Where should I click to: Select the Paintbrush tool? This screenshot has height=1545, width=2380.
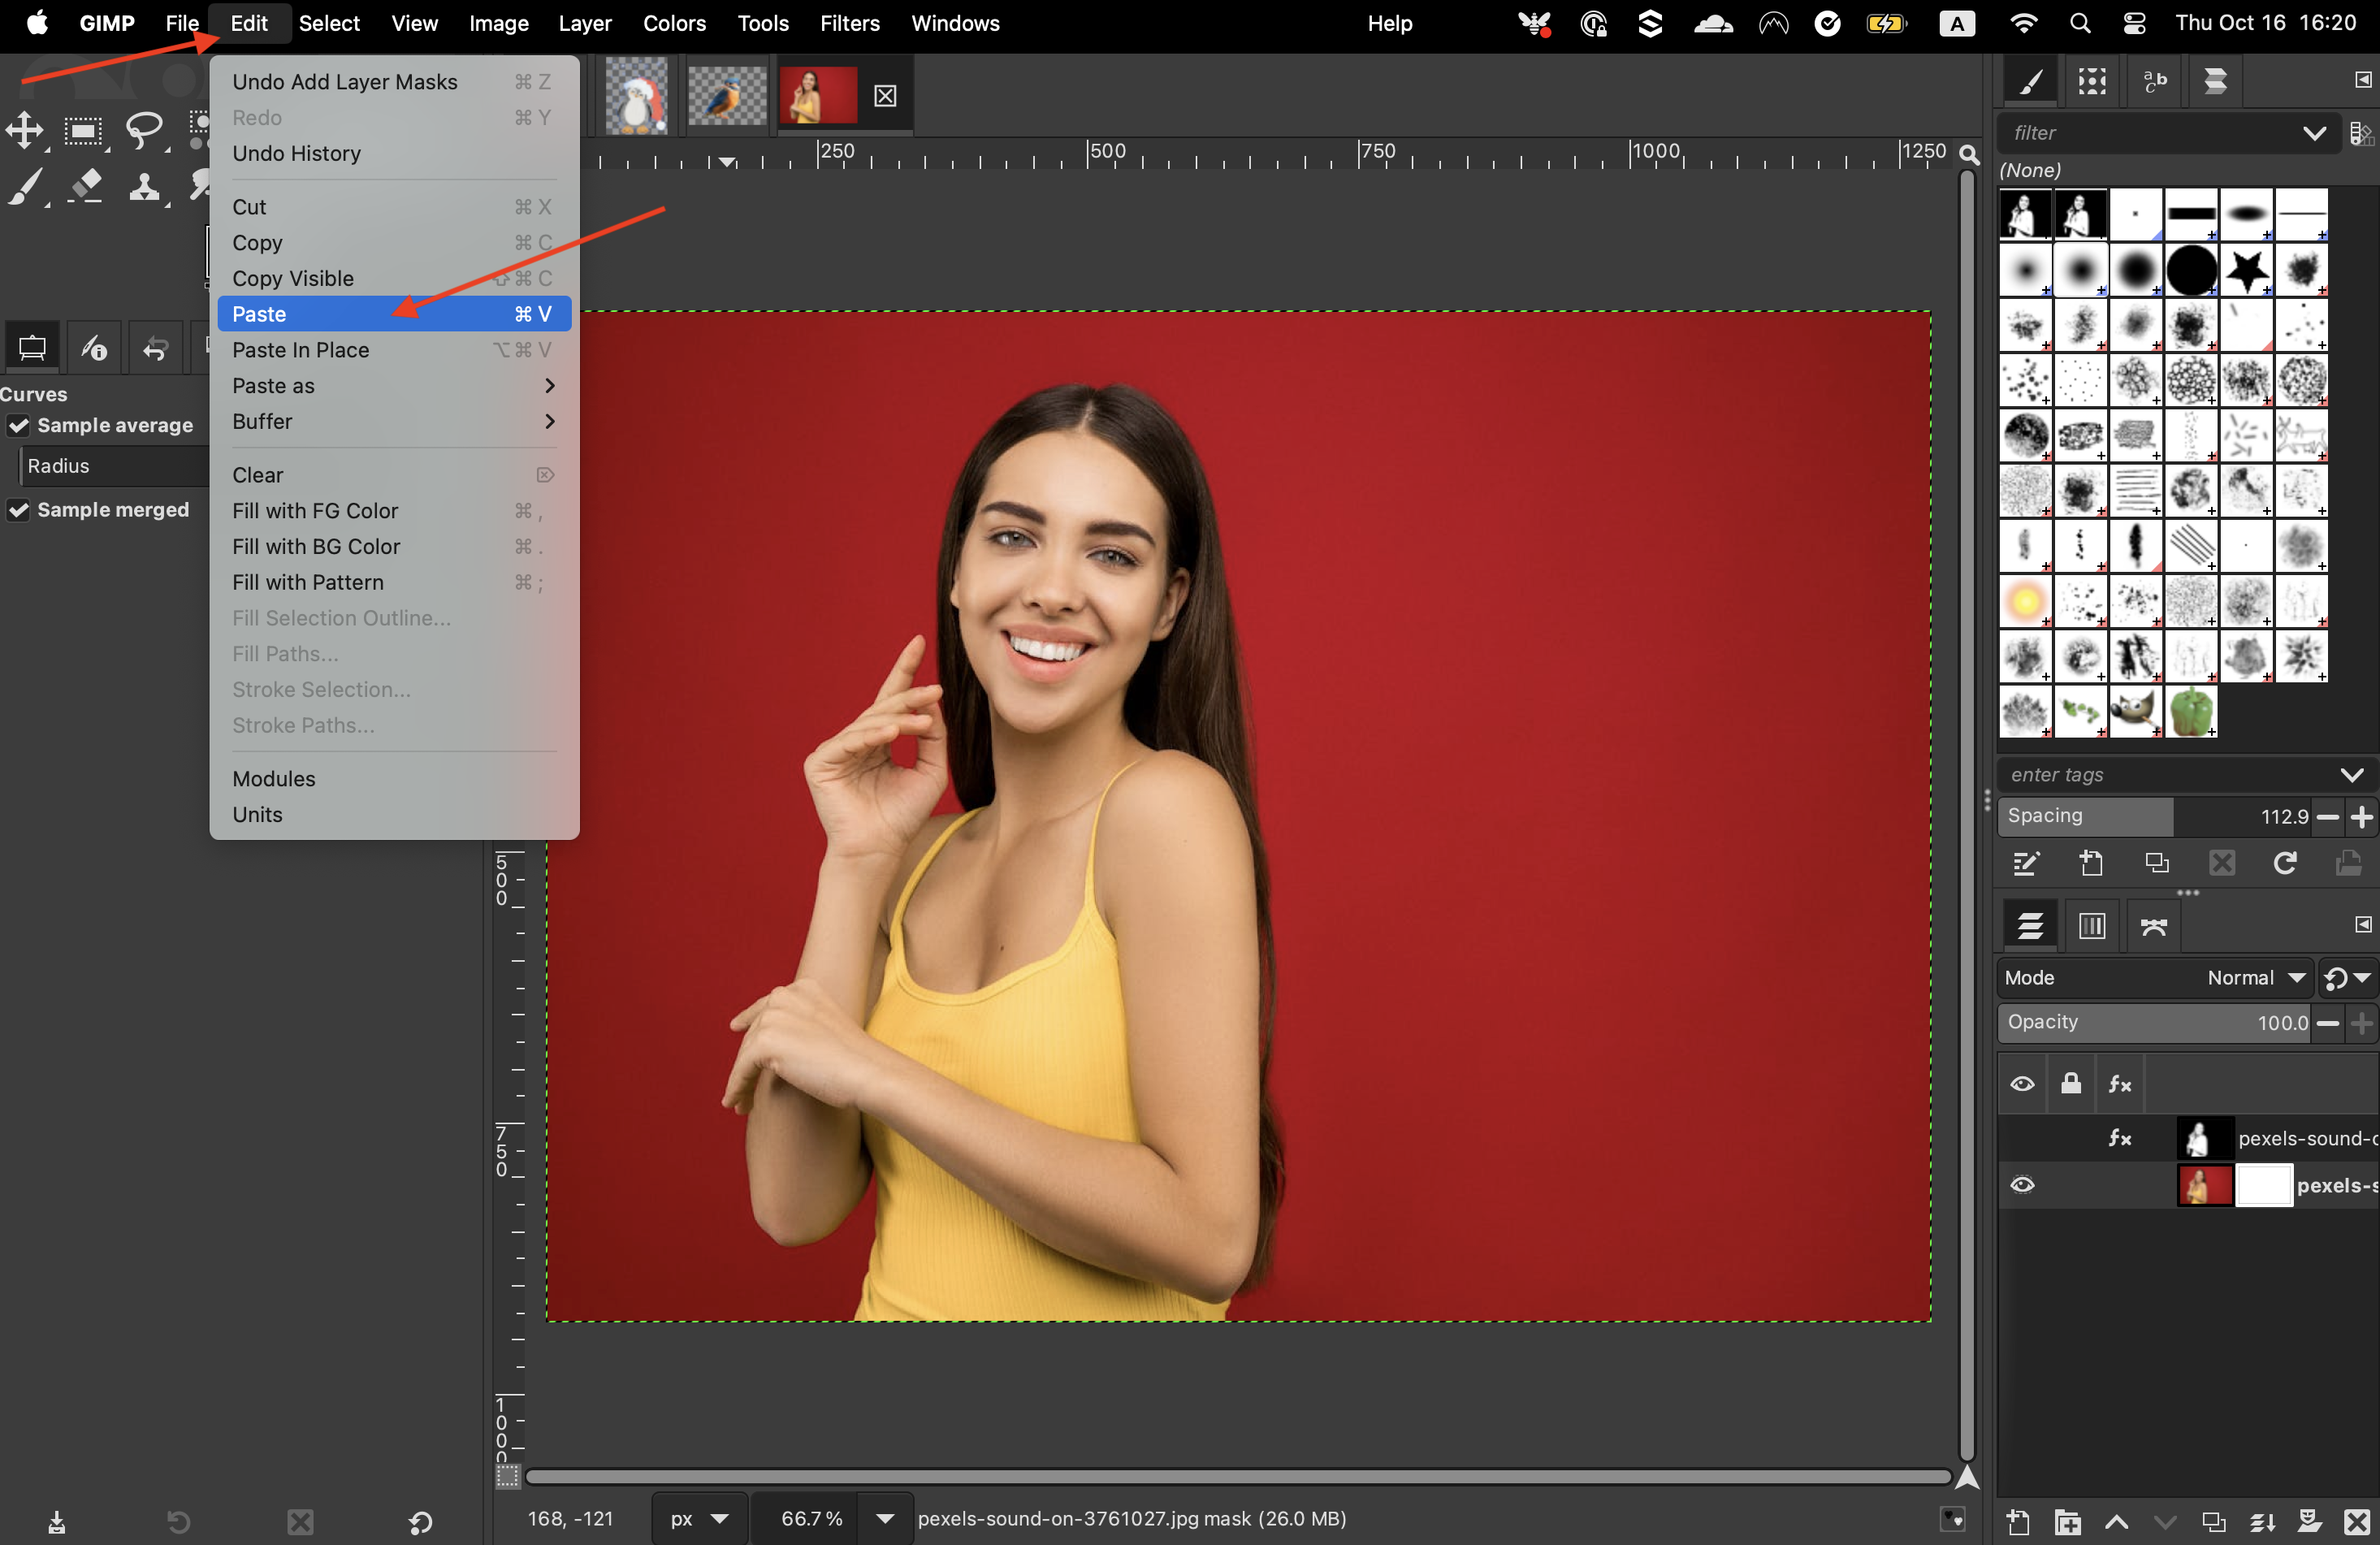pos(26,186)
